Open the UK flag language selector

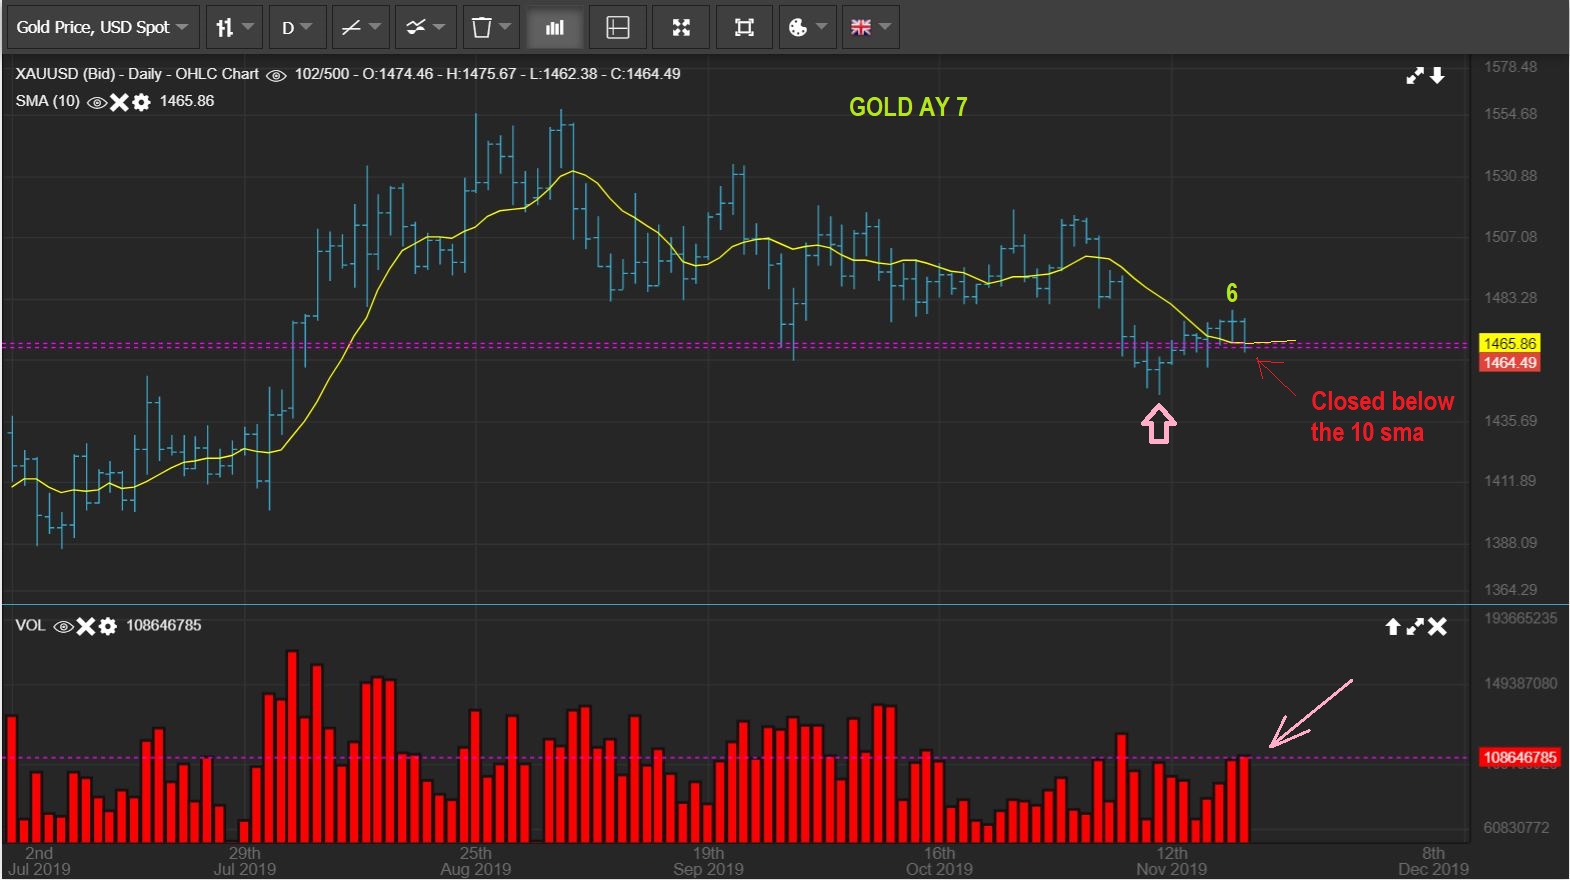[x=870, y=28]
